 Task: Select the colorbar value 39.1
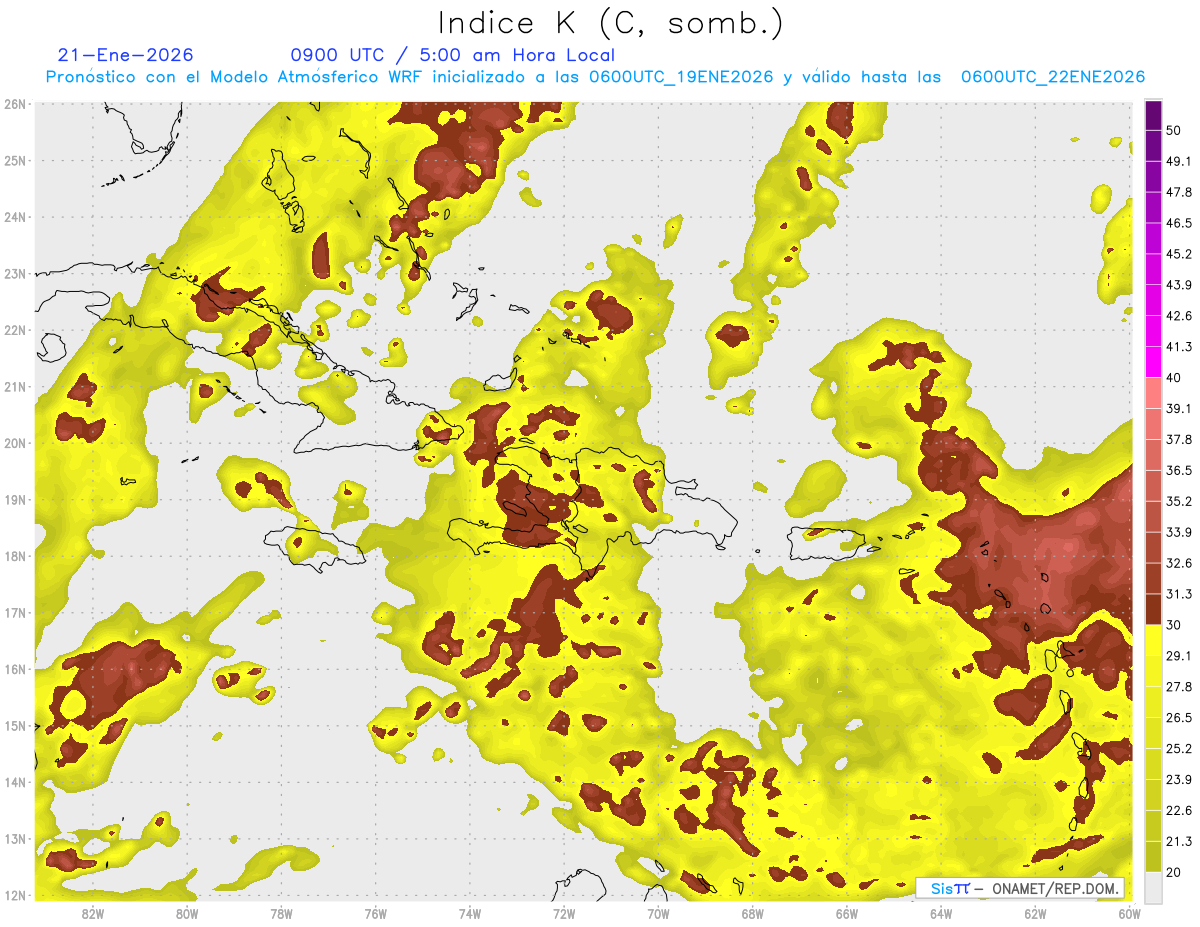click(x=1178, y=408)
